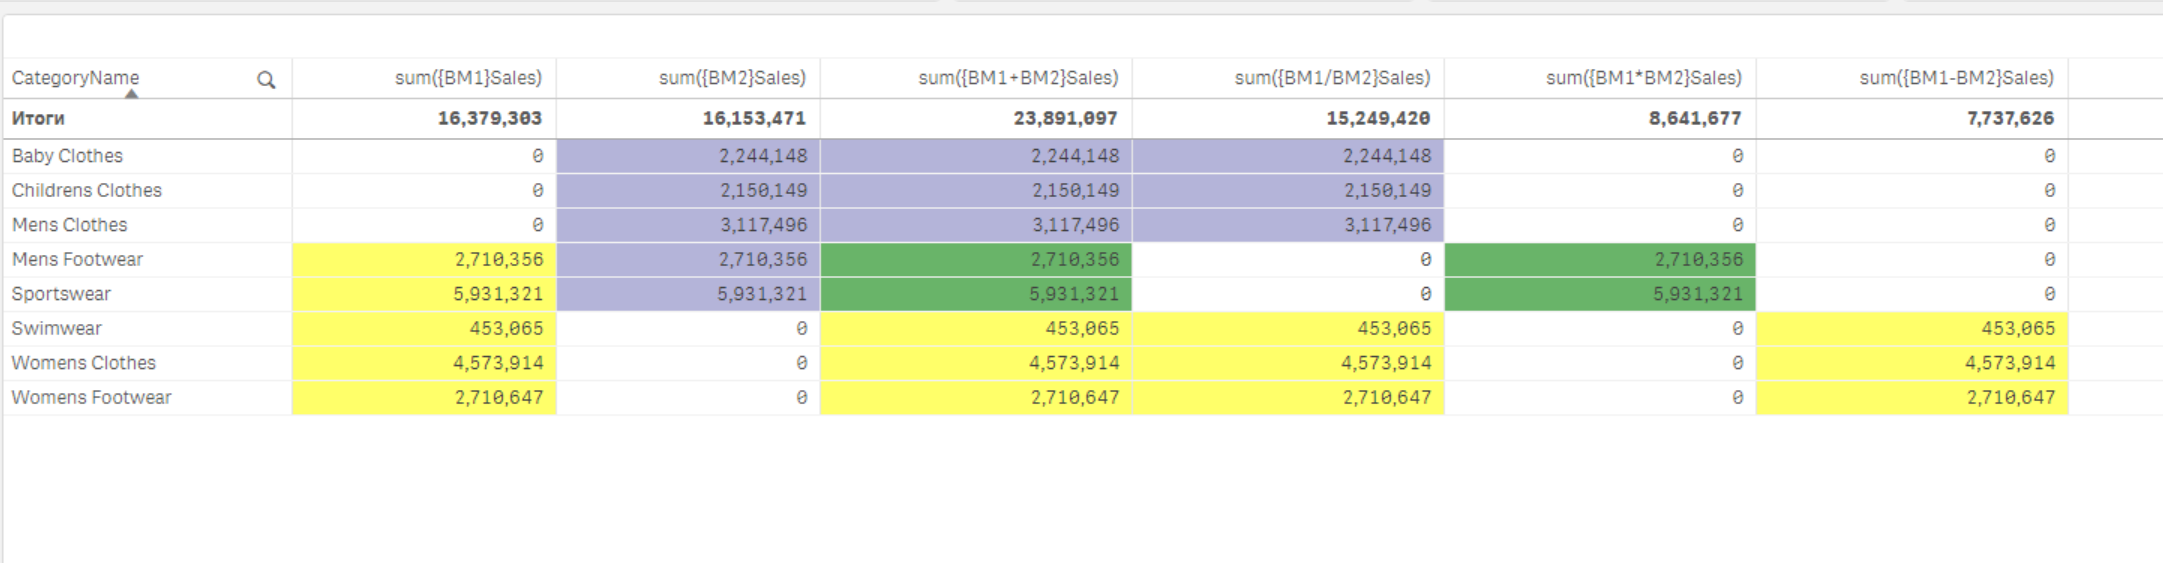Select the Womens Footwear category
Image resolution: width=2163 pixels, height=563 pixels.
coord(92,397)
